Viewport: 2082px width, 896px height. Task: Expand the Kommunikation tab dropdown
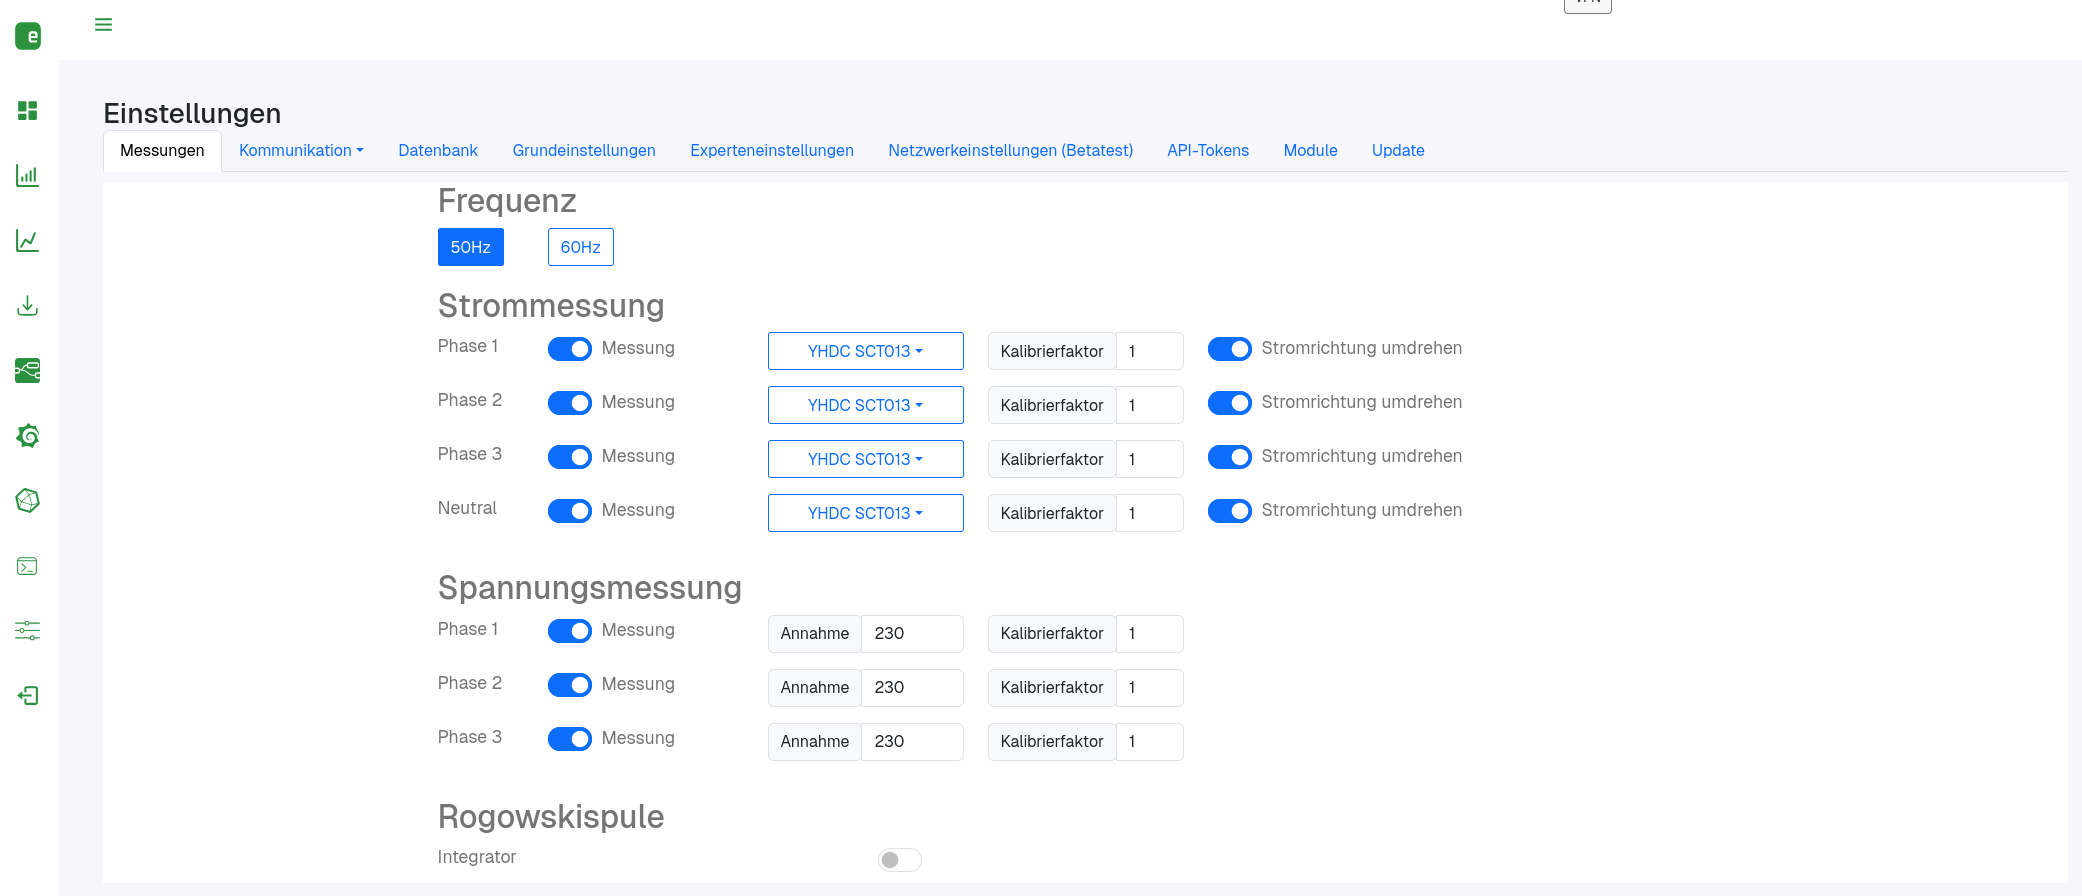coord(301,150)
